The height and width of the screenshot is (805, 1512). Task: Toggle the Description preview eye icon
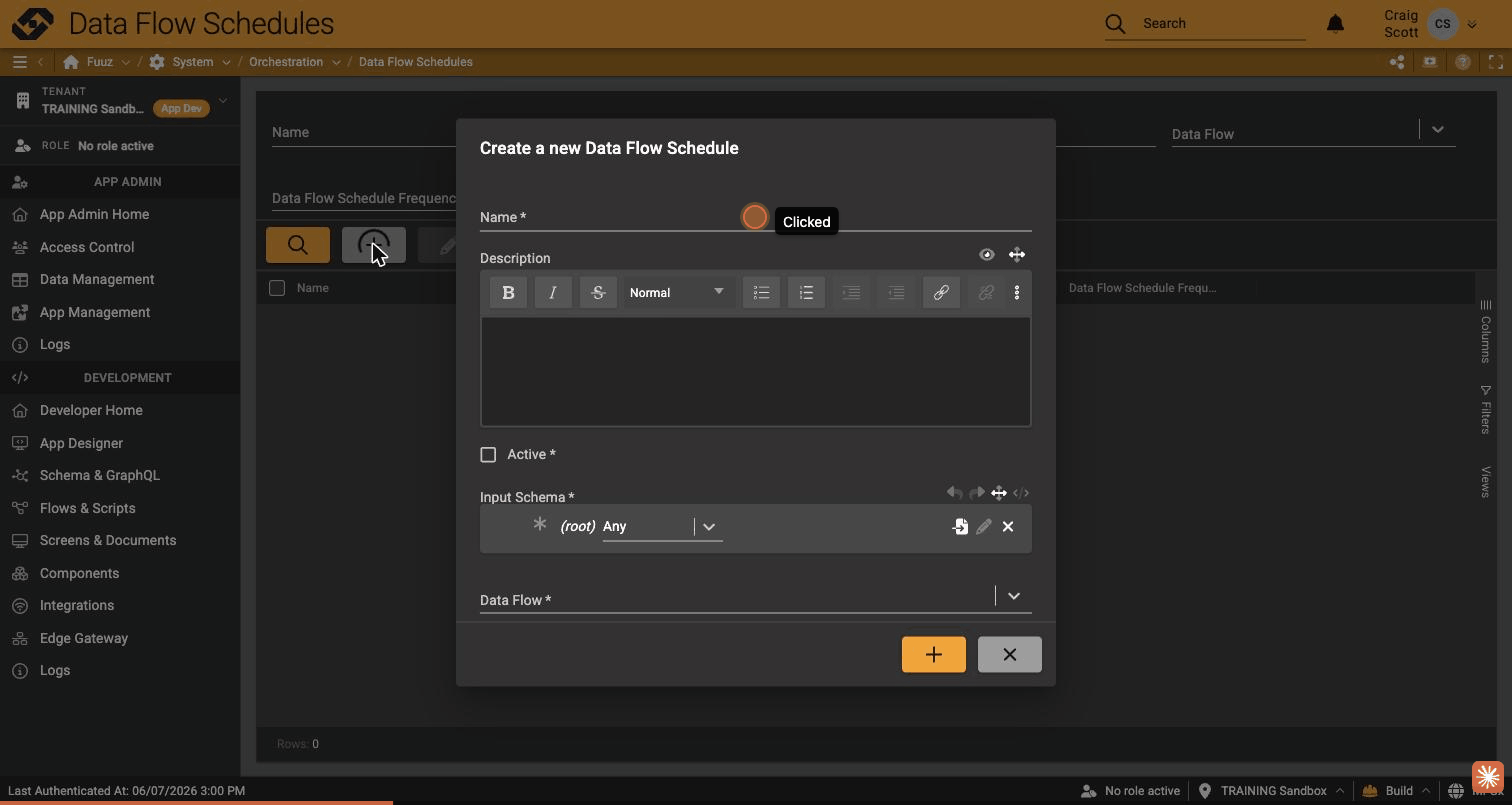[987, 255]
